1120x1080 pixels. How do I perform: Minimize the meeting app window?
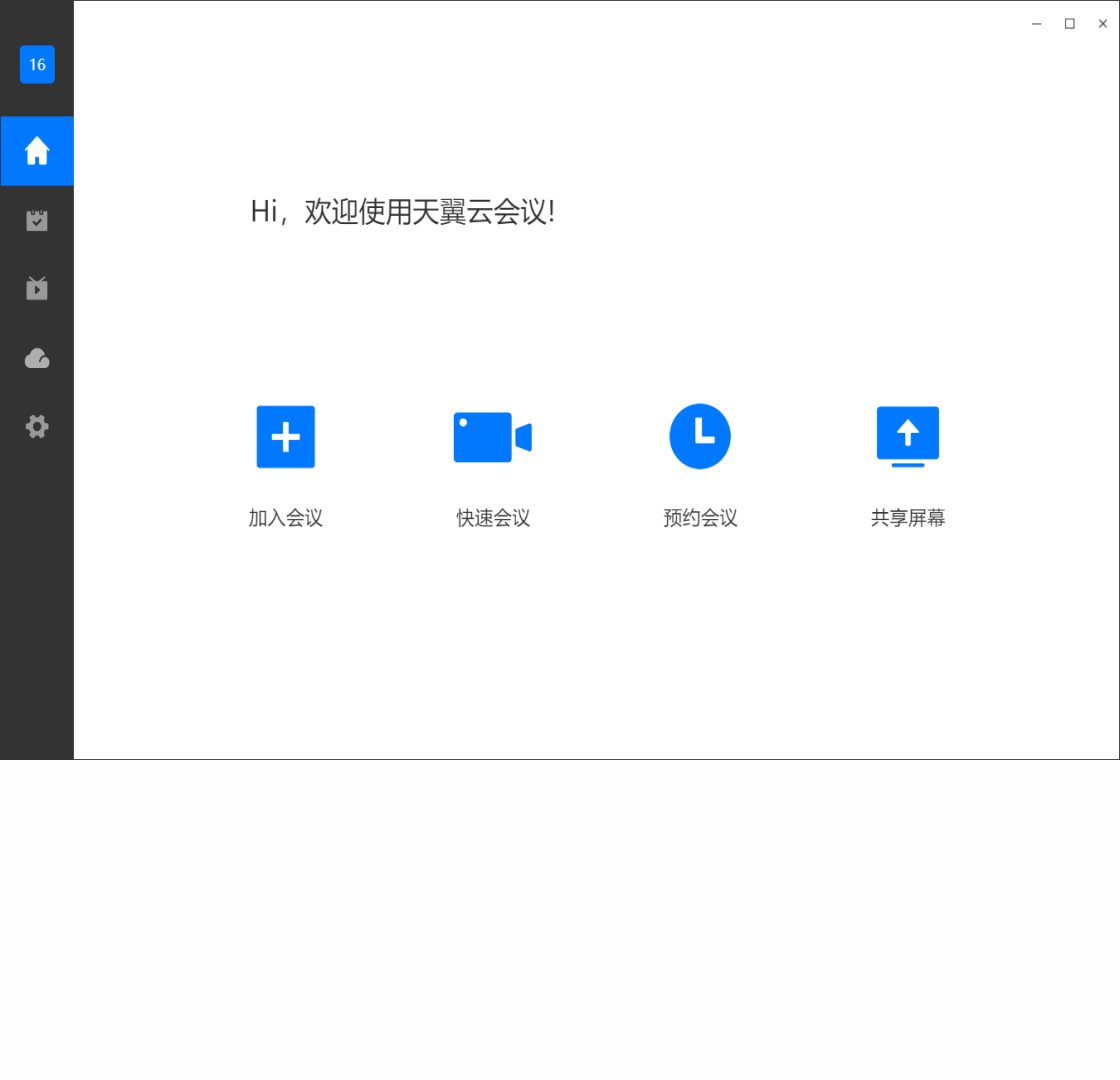point(1036,24)
